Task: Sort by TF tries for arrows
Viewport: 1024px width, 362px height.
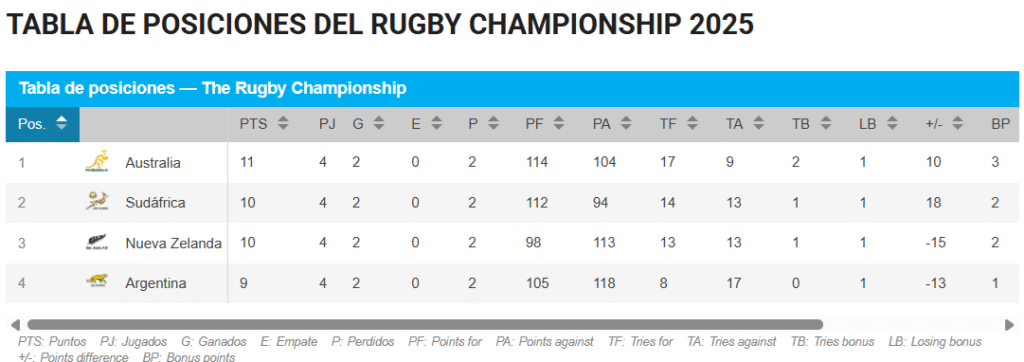Action: point(692,123)
